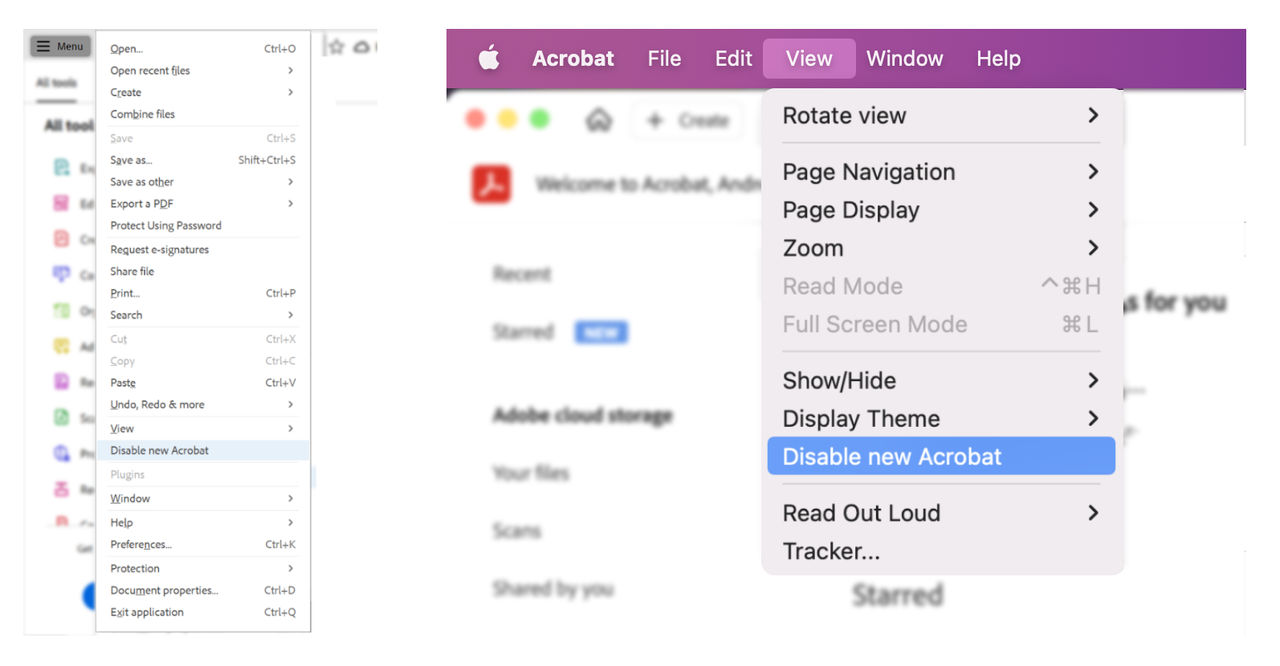The height and width of the screenshot is (666, 1280).
Task: Open the hamburger Menu button
Action: (59, 45)
